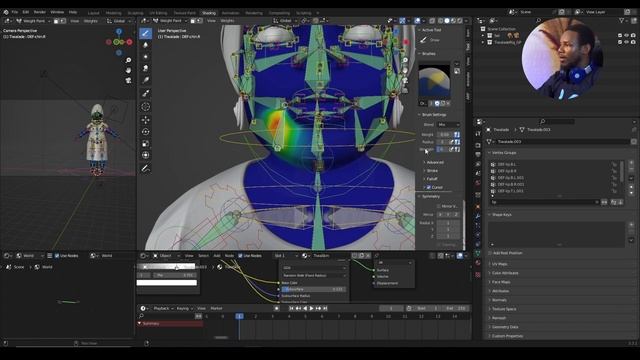Open the Playback menu in timeline
Screen dimensions: 640x360
point(163,309)
